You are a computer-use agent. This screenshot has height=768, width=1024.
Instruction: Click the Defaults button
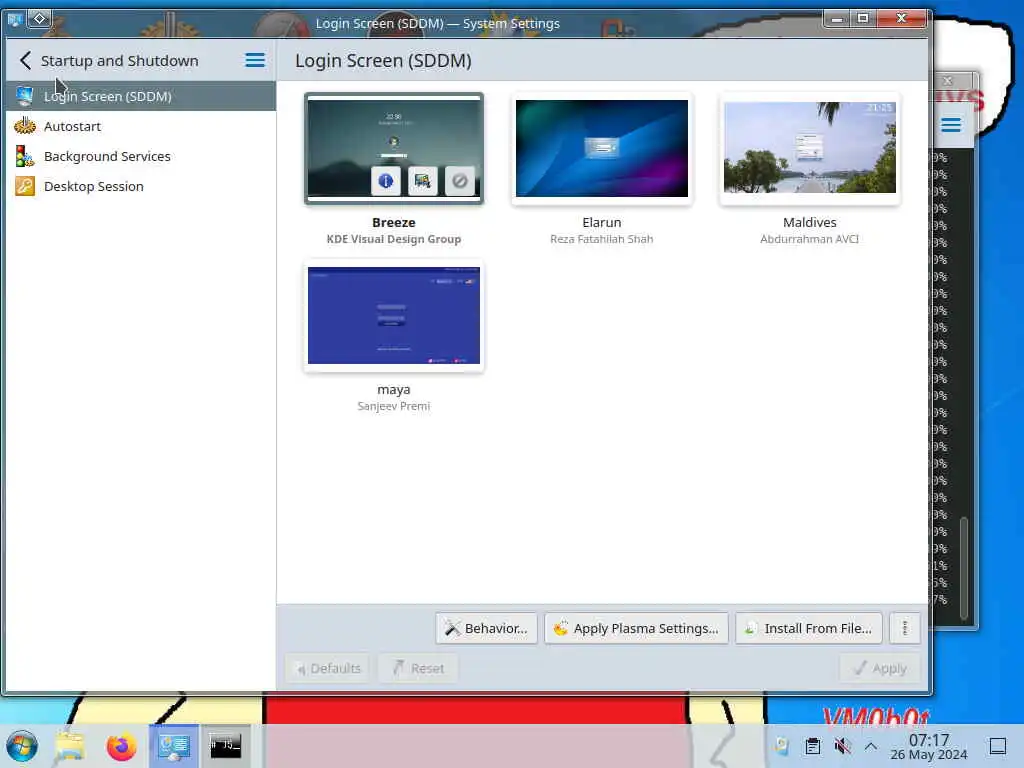(327, 668)
